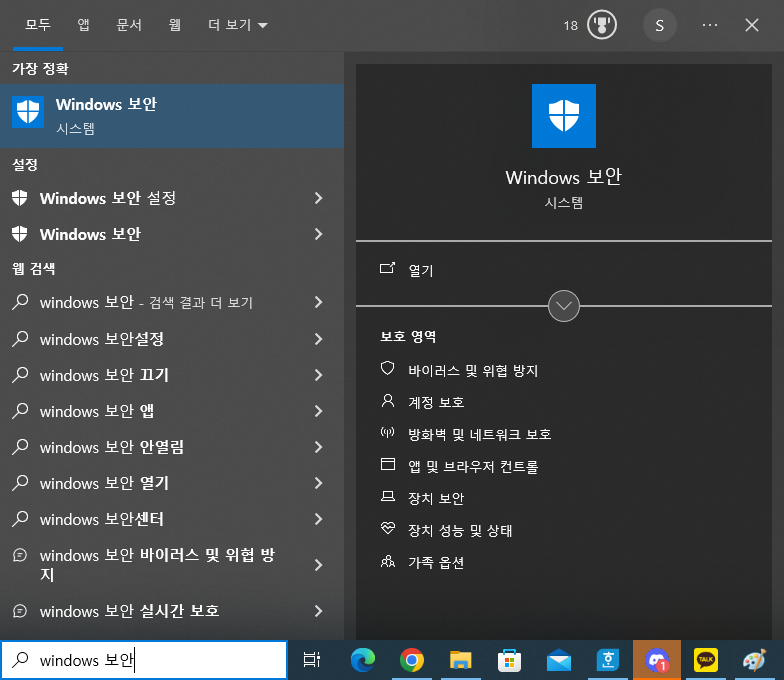Image resolution: width=784 pixels, height=680 pixels.
Task: Open the Paint palette app from taskbar
Action: (x=754, y=660)
